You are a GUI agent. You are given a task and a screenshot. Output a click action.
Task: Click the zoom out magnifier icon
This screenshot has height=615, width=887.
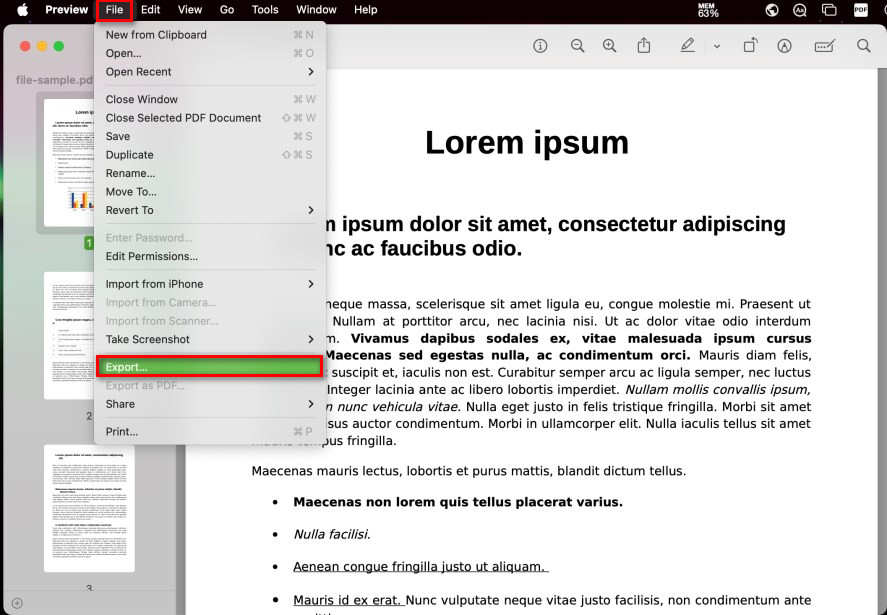point(577,46)
